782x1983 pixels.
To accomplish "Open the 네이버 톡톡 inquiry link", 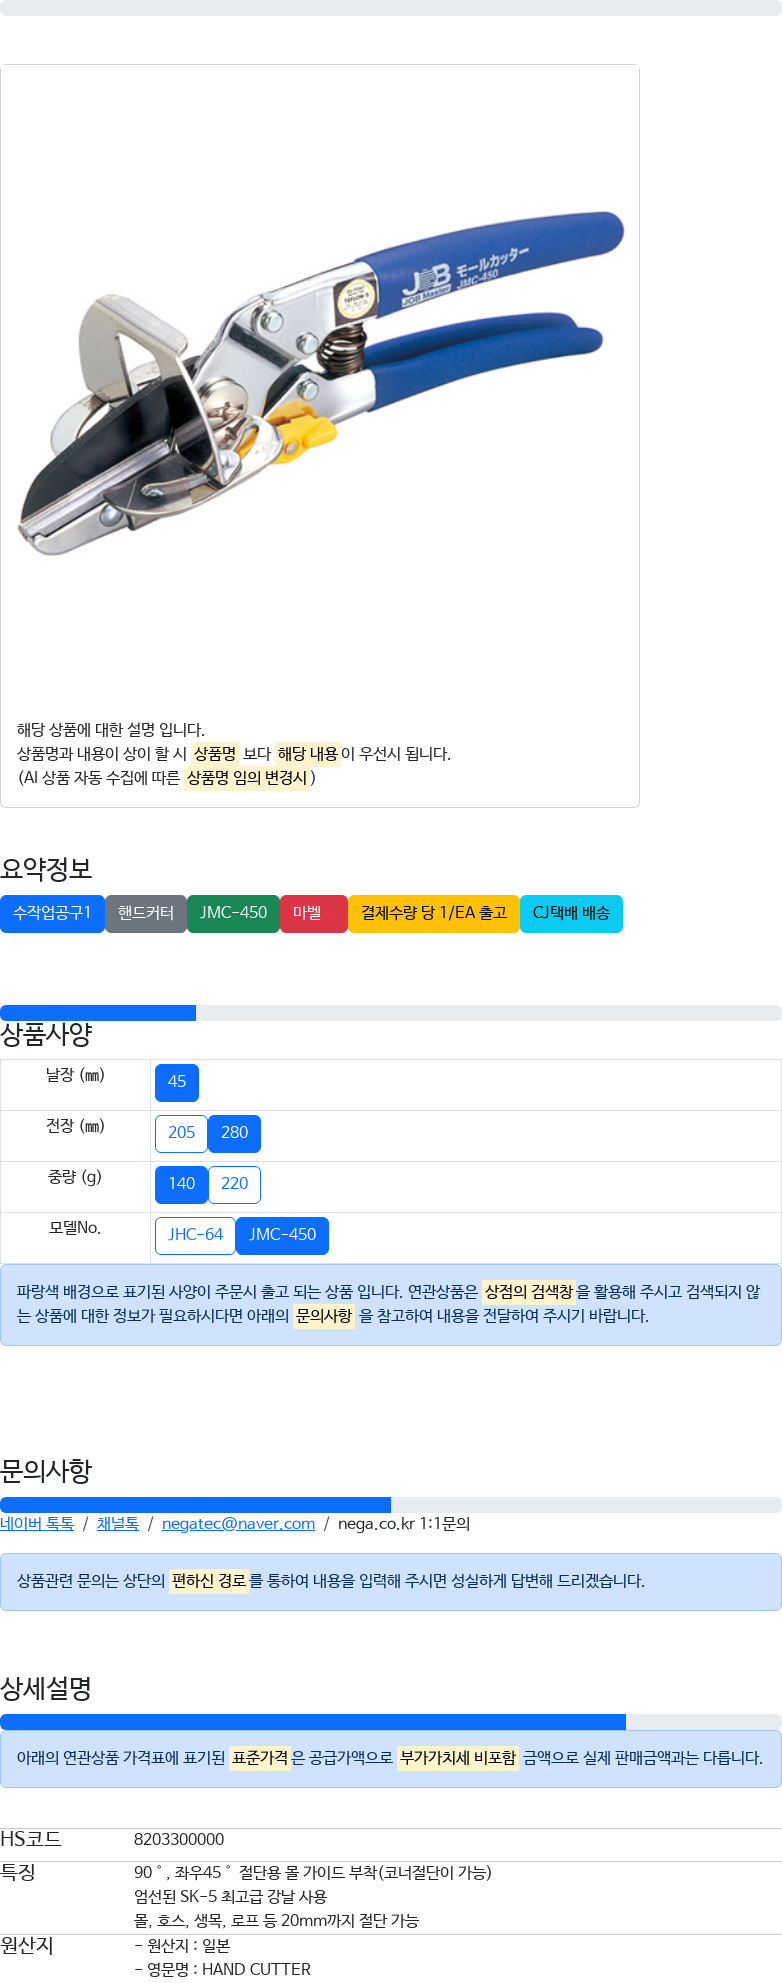I will [37, 1524].
